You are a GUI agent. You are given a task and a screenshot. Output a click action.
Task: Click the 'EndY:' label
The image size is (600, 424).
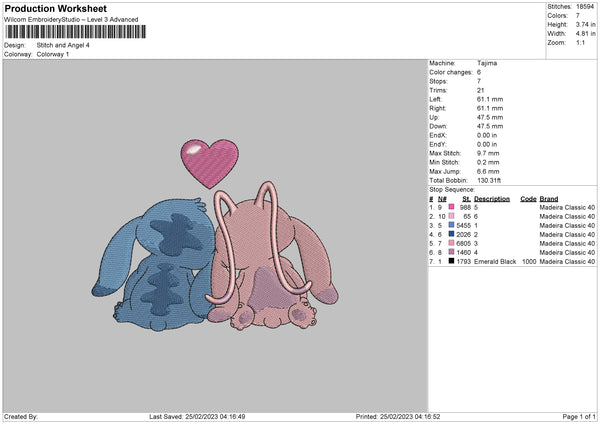[438, 144]
